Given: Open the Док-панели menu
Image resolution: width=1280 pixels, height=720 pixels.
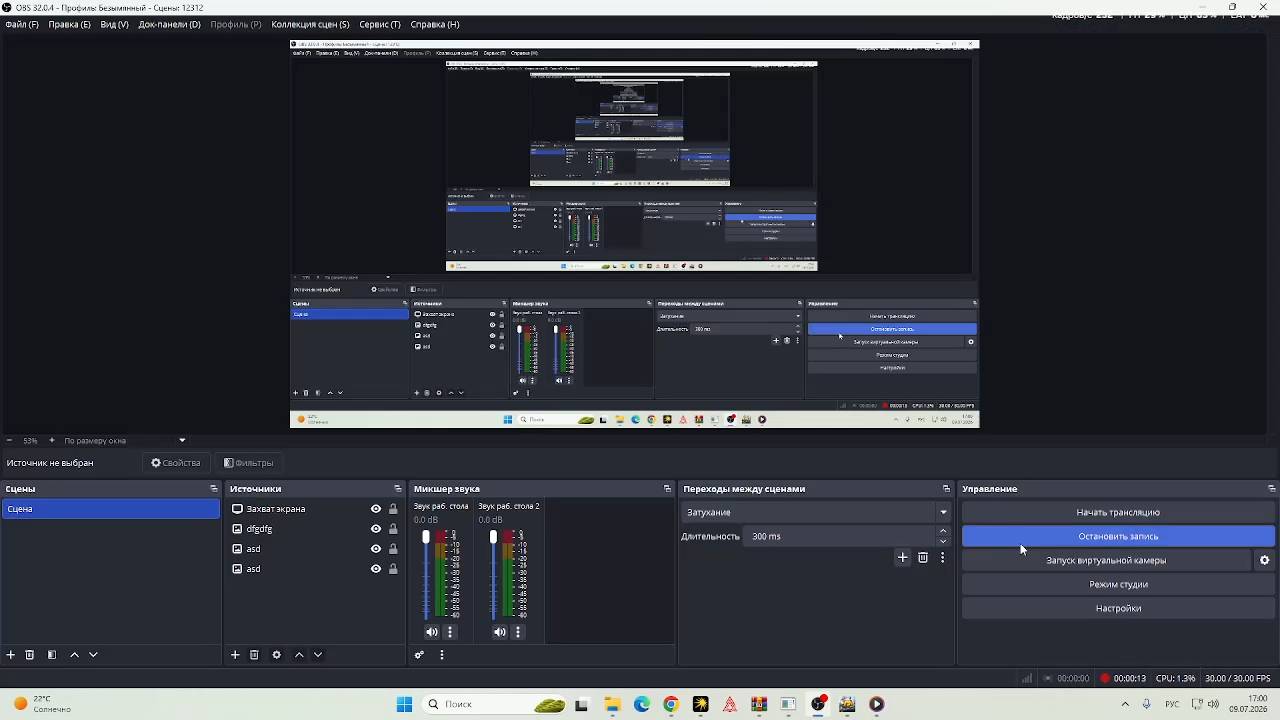Looking at the screenshot, I should 169,24.
